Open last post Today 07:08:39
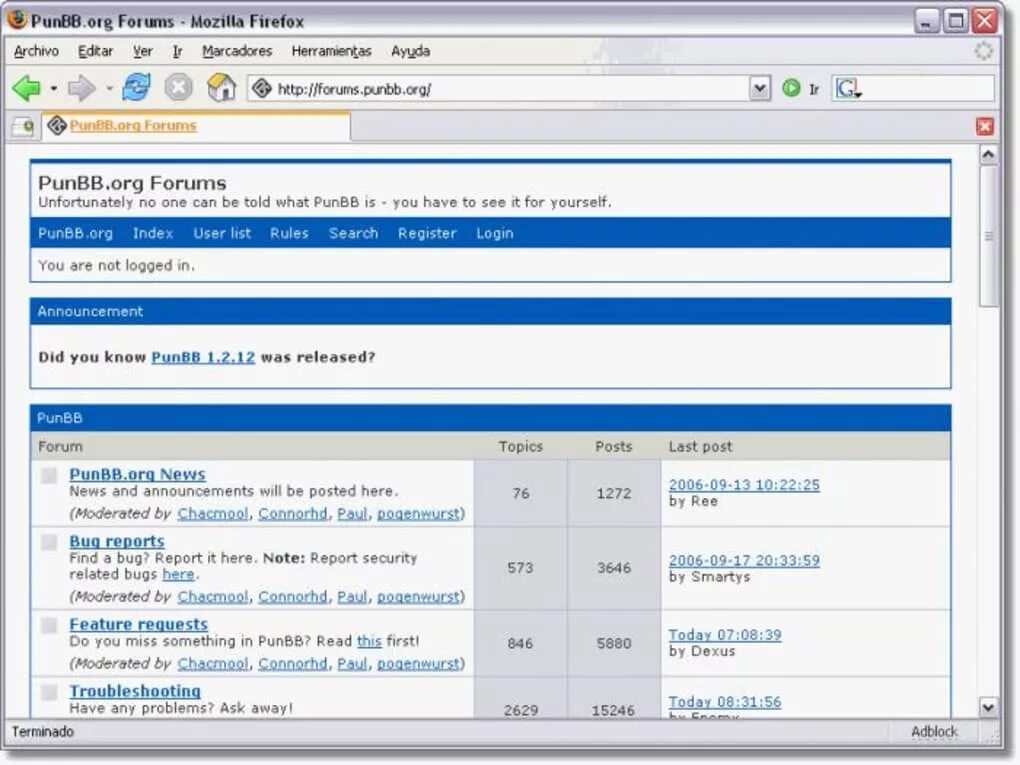The width and height of the screenshot is (1020, 765). tap(725, 635)
